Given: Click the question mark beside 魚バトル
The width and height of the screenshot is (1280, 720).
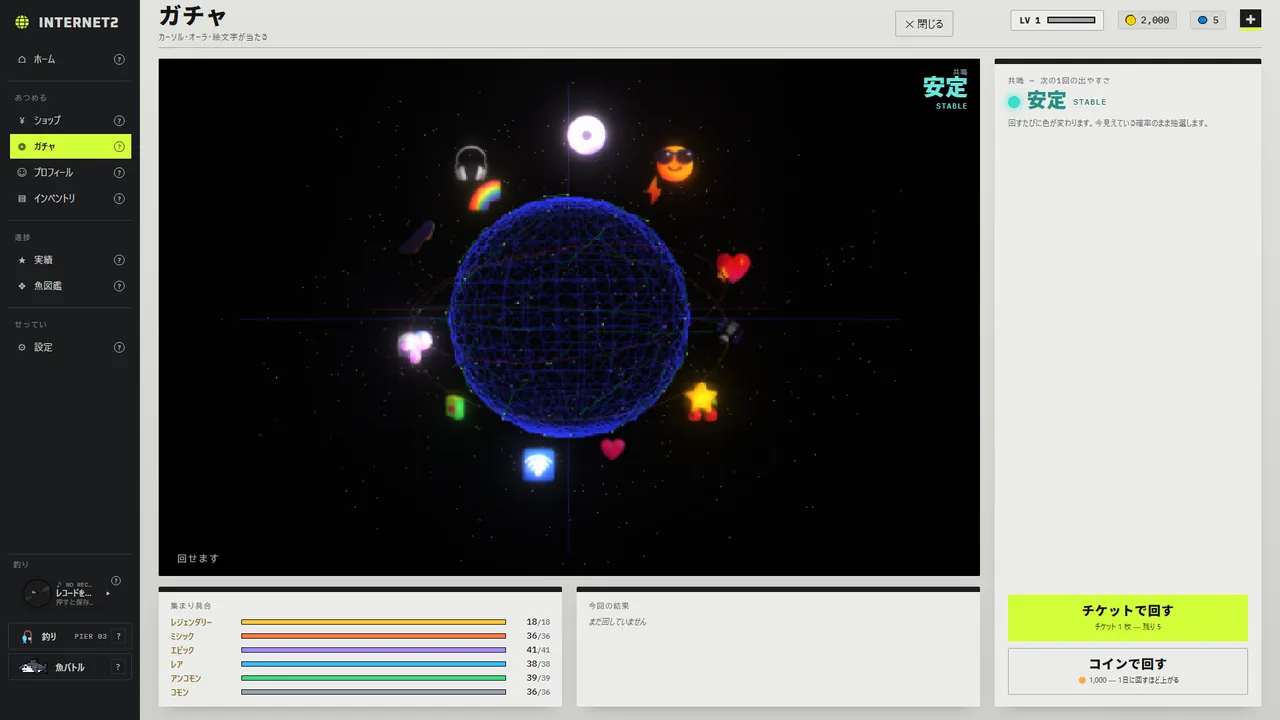Looking at the screenshot, I should click(x=119, y=667).
